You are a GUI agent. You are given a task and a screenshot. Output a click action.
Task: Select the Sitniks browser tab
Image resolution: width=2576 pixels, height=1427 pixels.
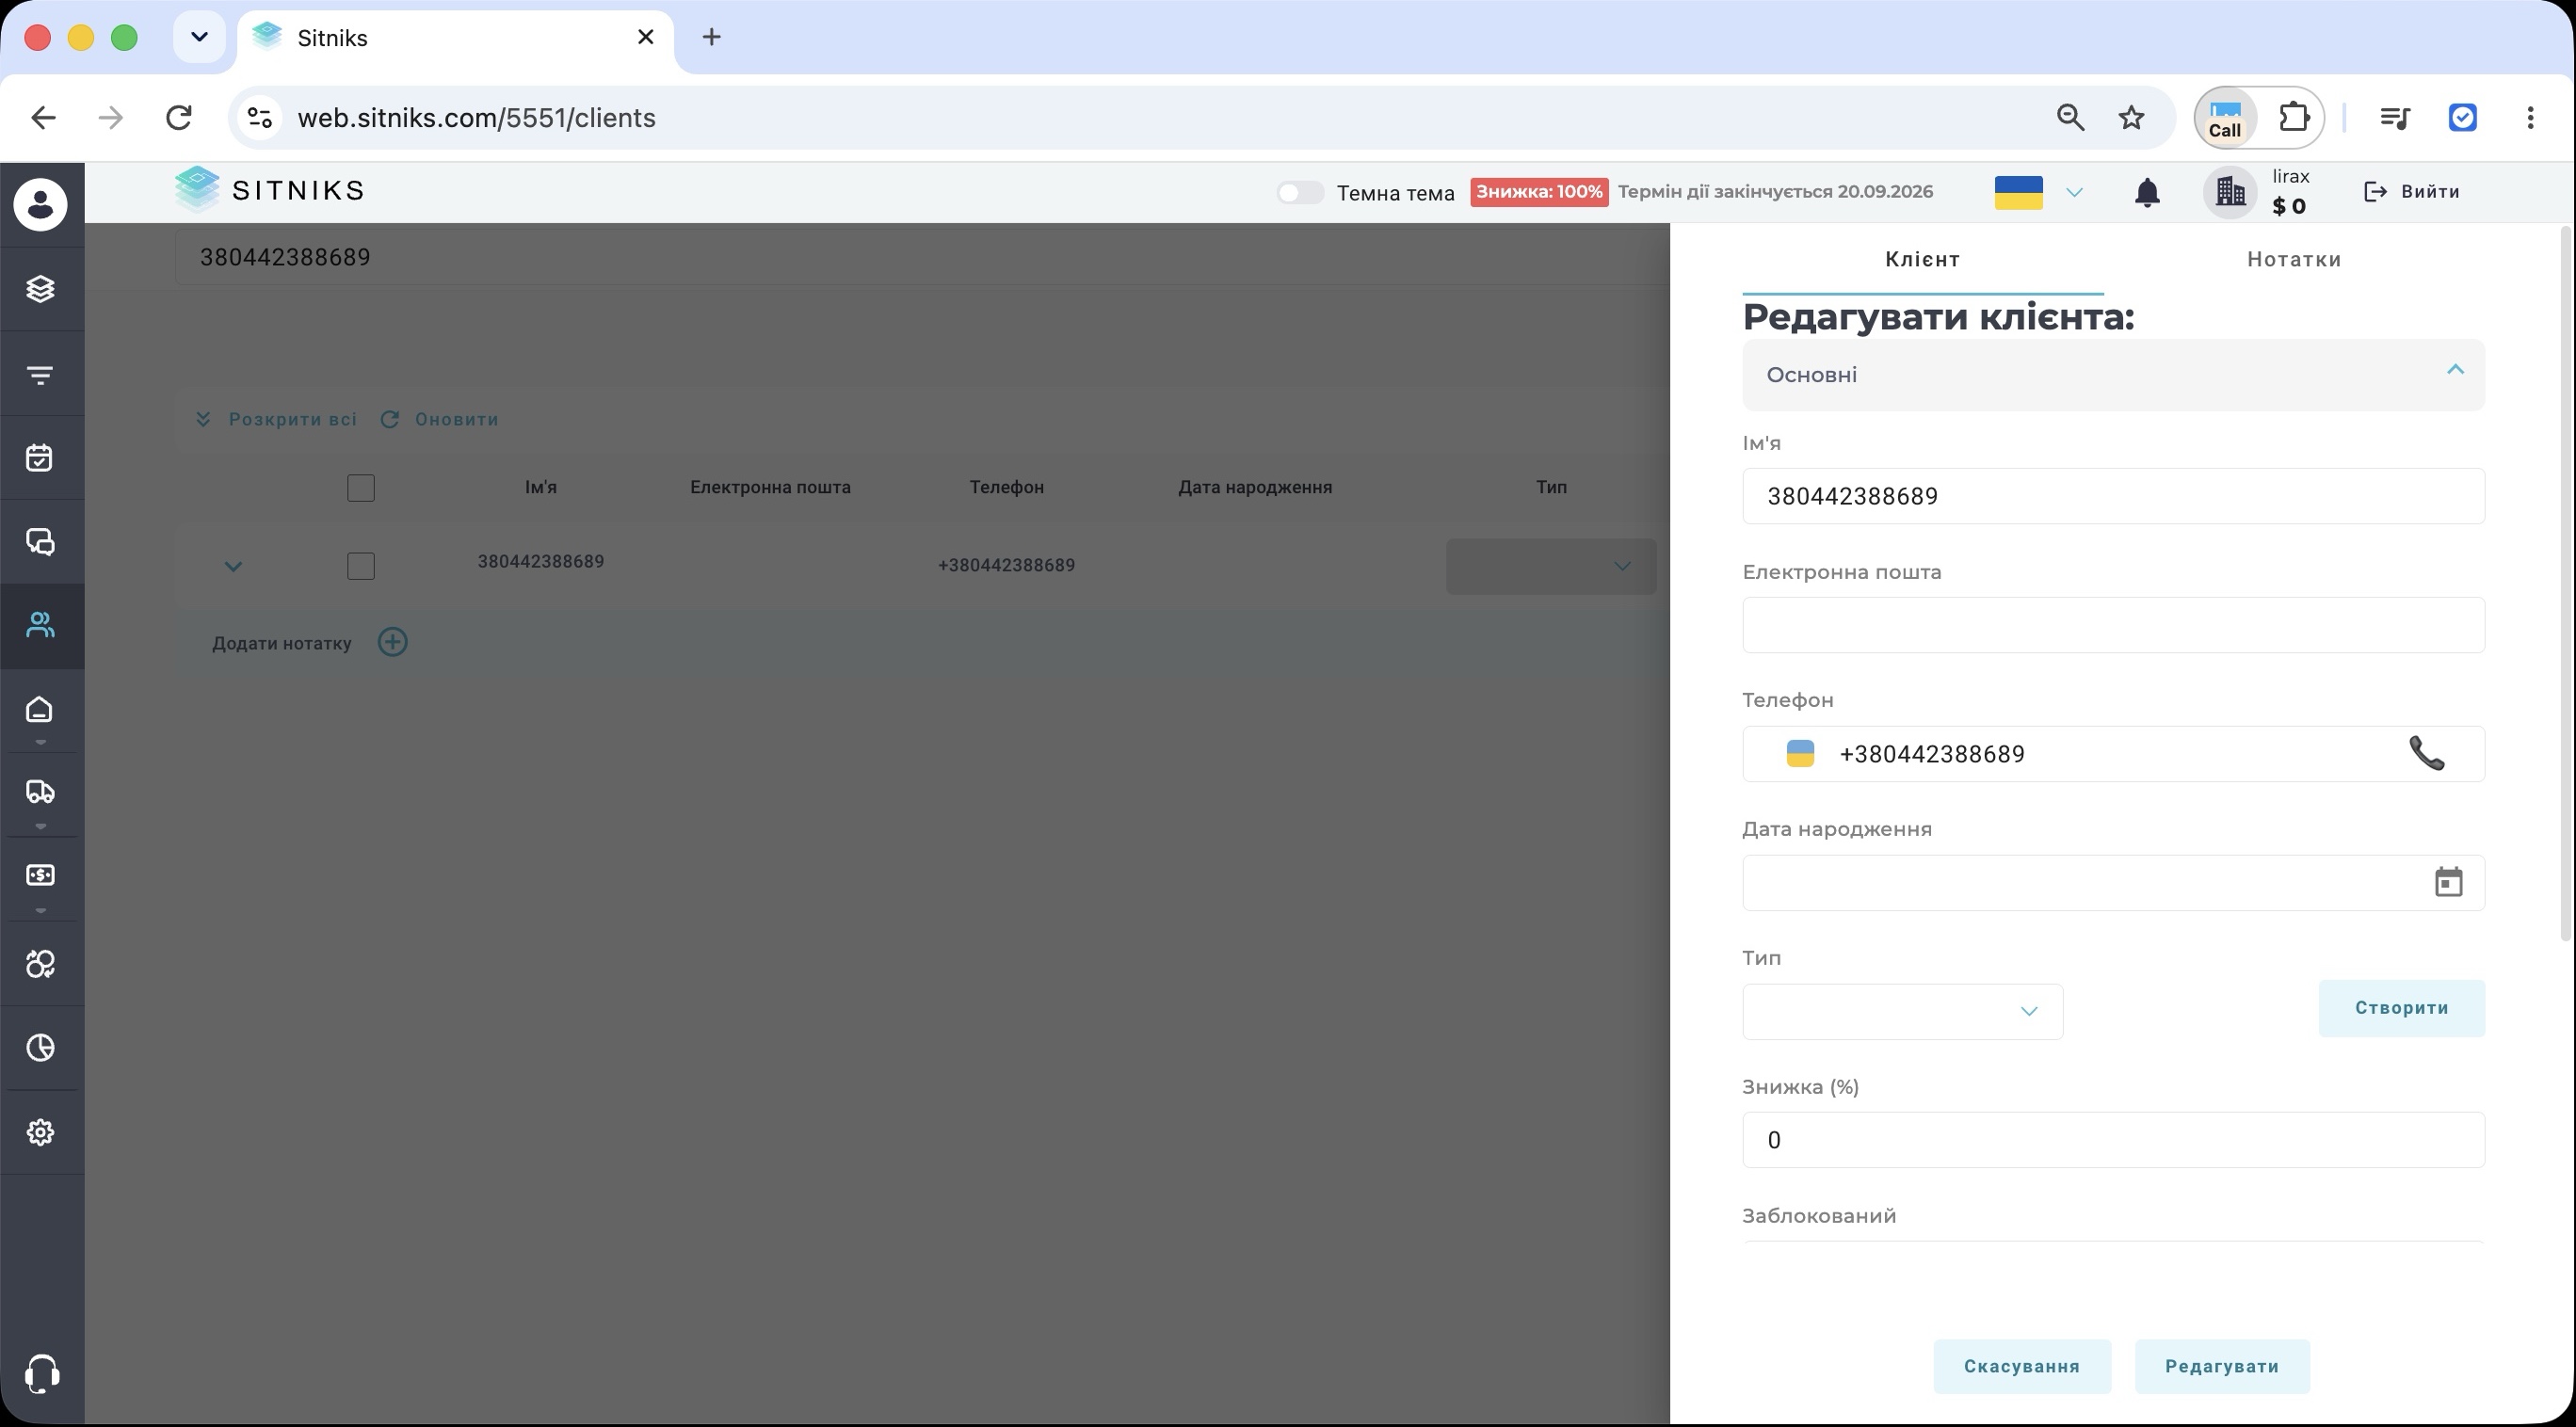(x=455, y=38)
